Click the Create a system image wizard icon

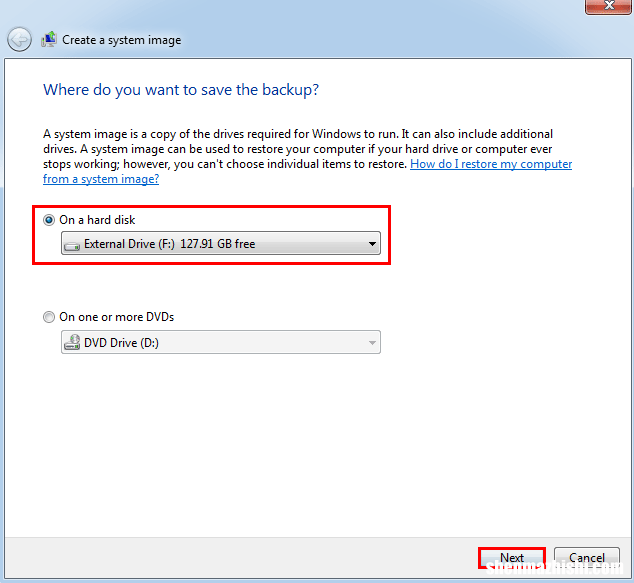pyautogui.click(x=49, y=39)
